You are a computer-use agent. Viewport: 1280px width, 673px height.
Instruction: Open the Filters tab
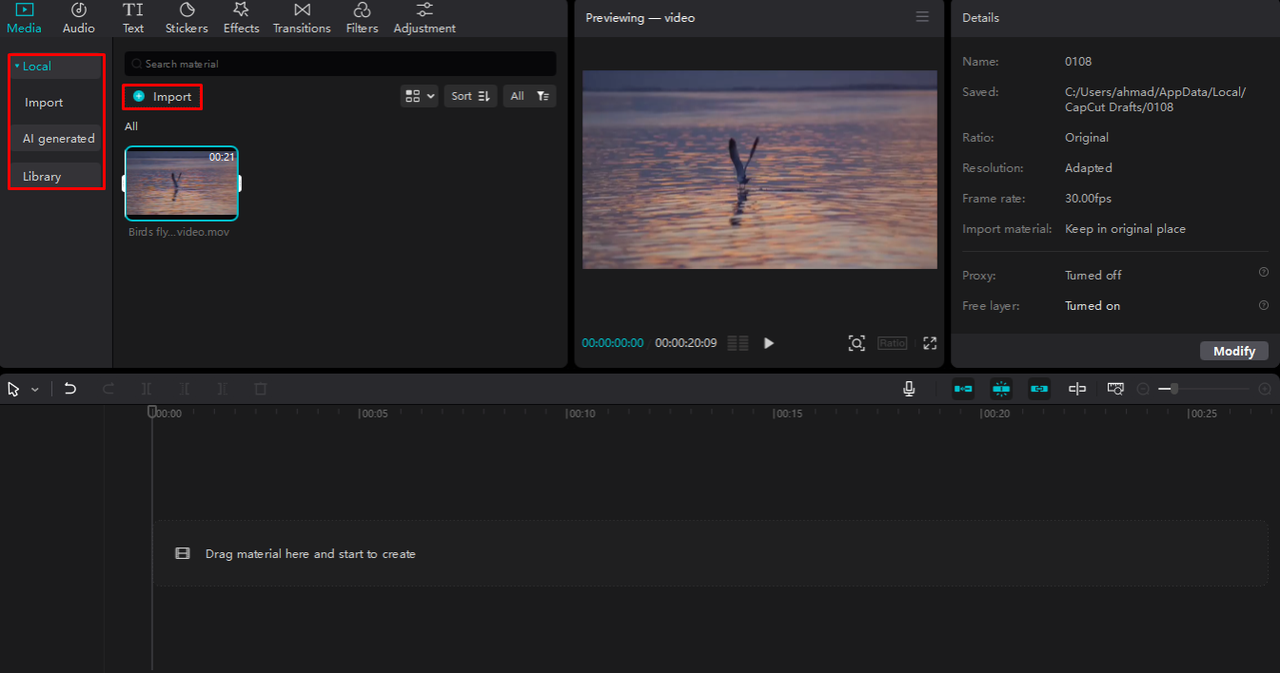click(x=362, y=18)
